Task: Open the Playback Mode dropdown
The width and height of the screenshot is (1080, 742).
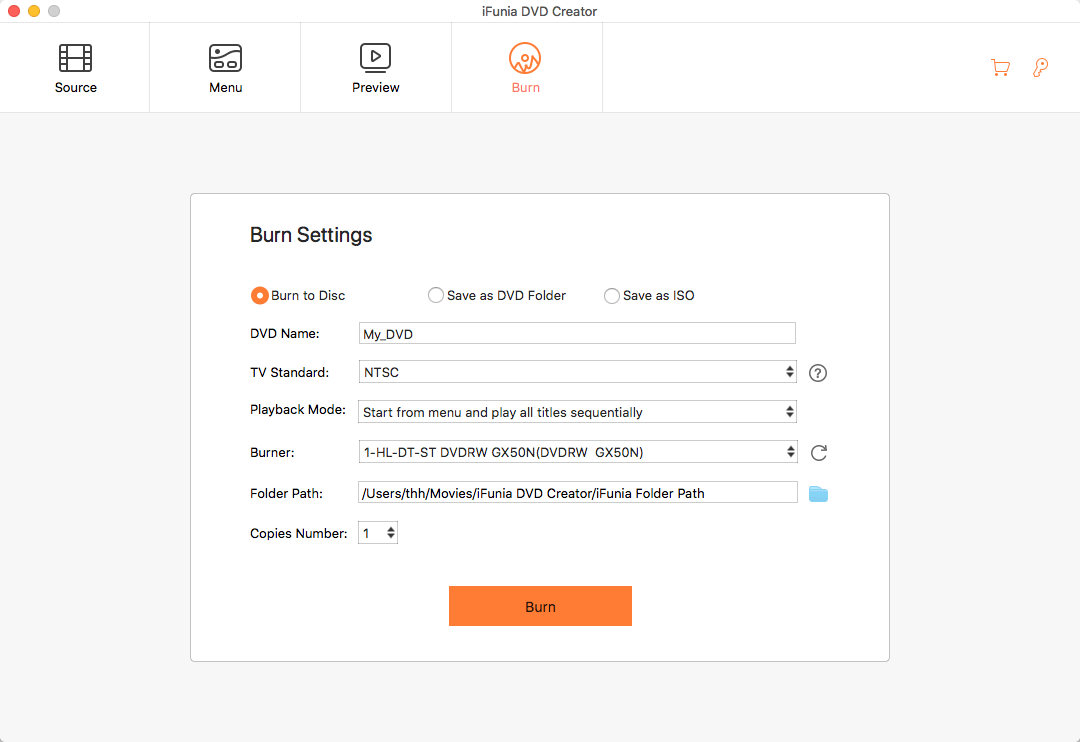Action: [x=577, y=412]
